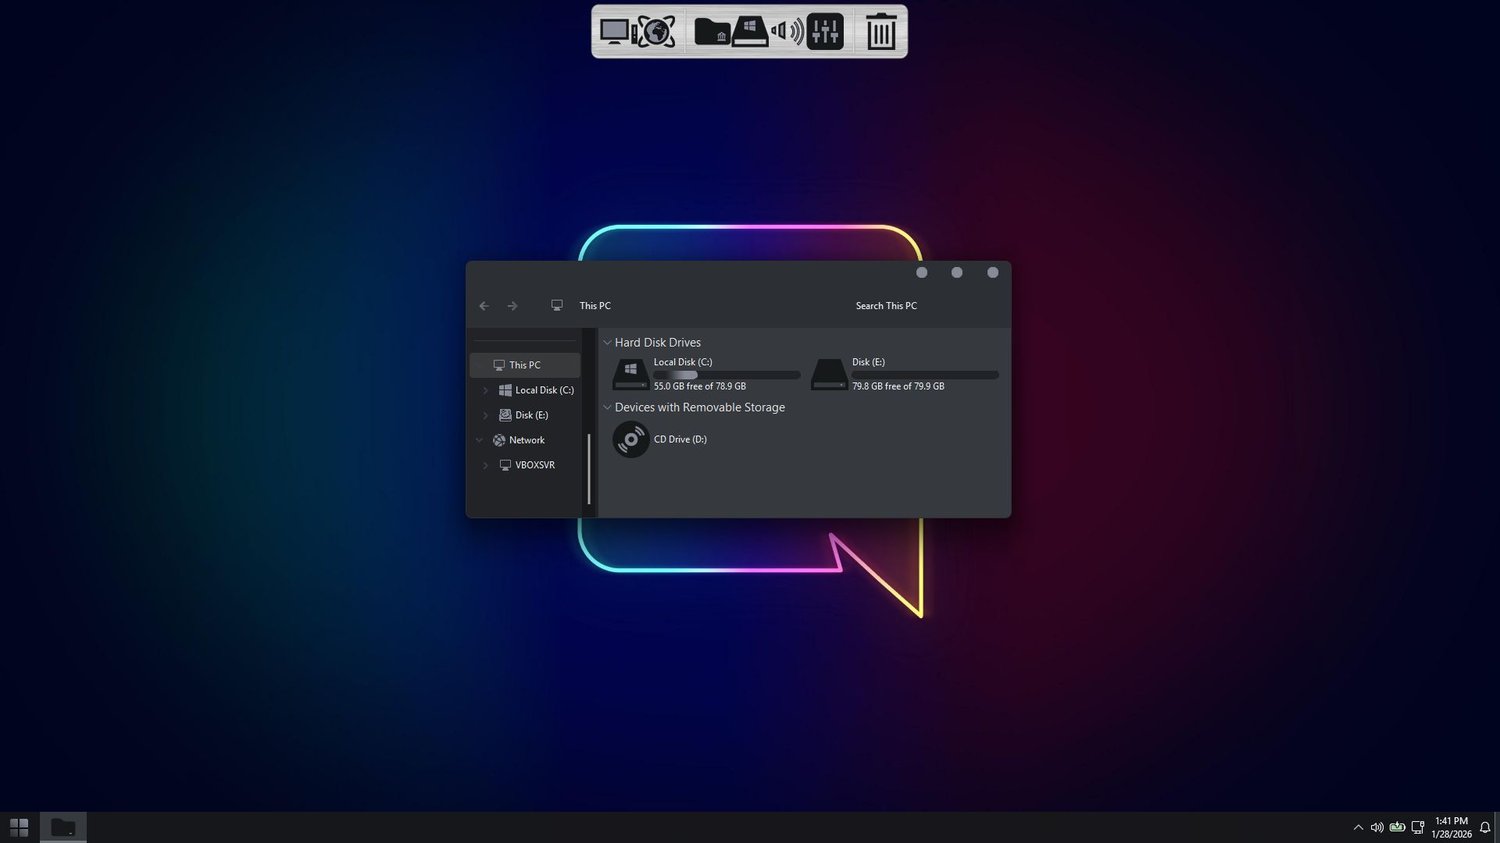
Task: Show hidden tray icons chevron
Action: pos(1358,827)
